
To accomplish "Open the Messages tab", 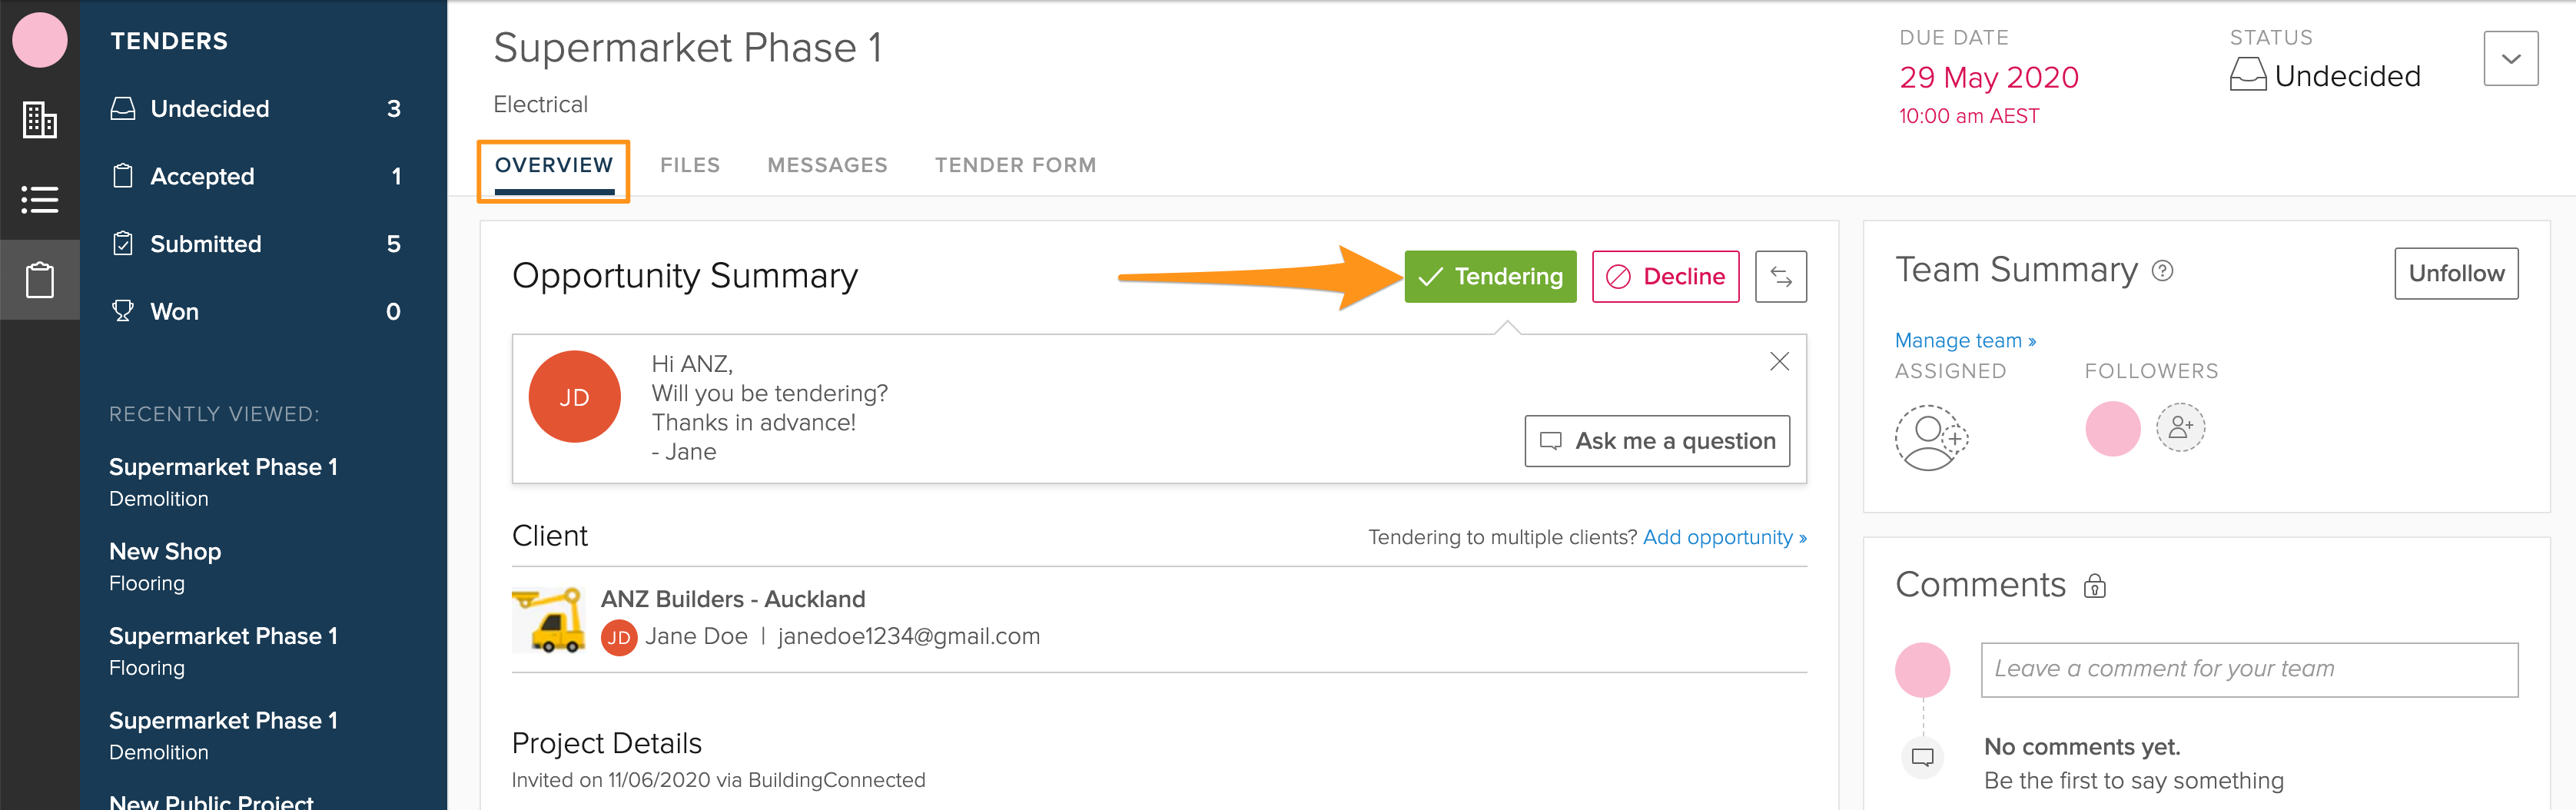I will click(827, 165).
